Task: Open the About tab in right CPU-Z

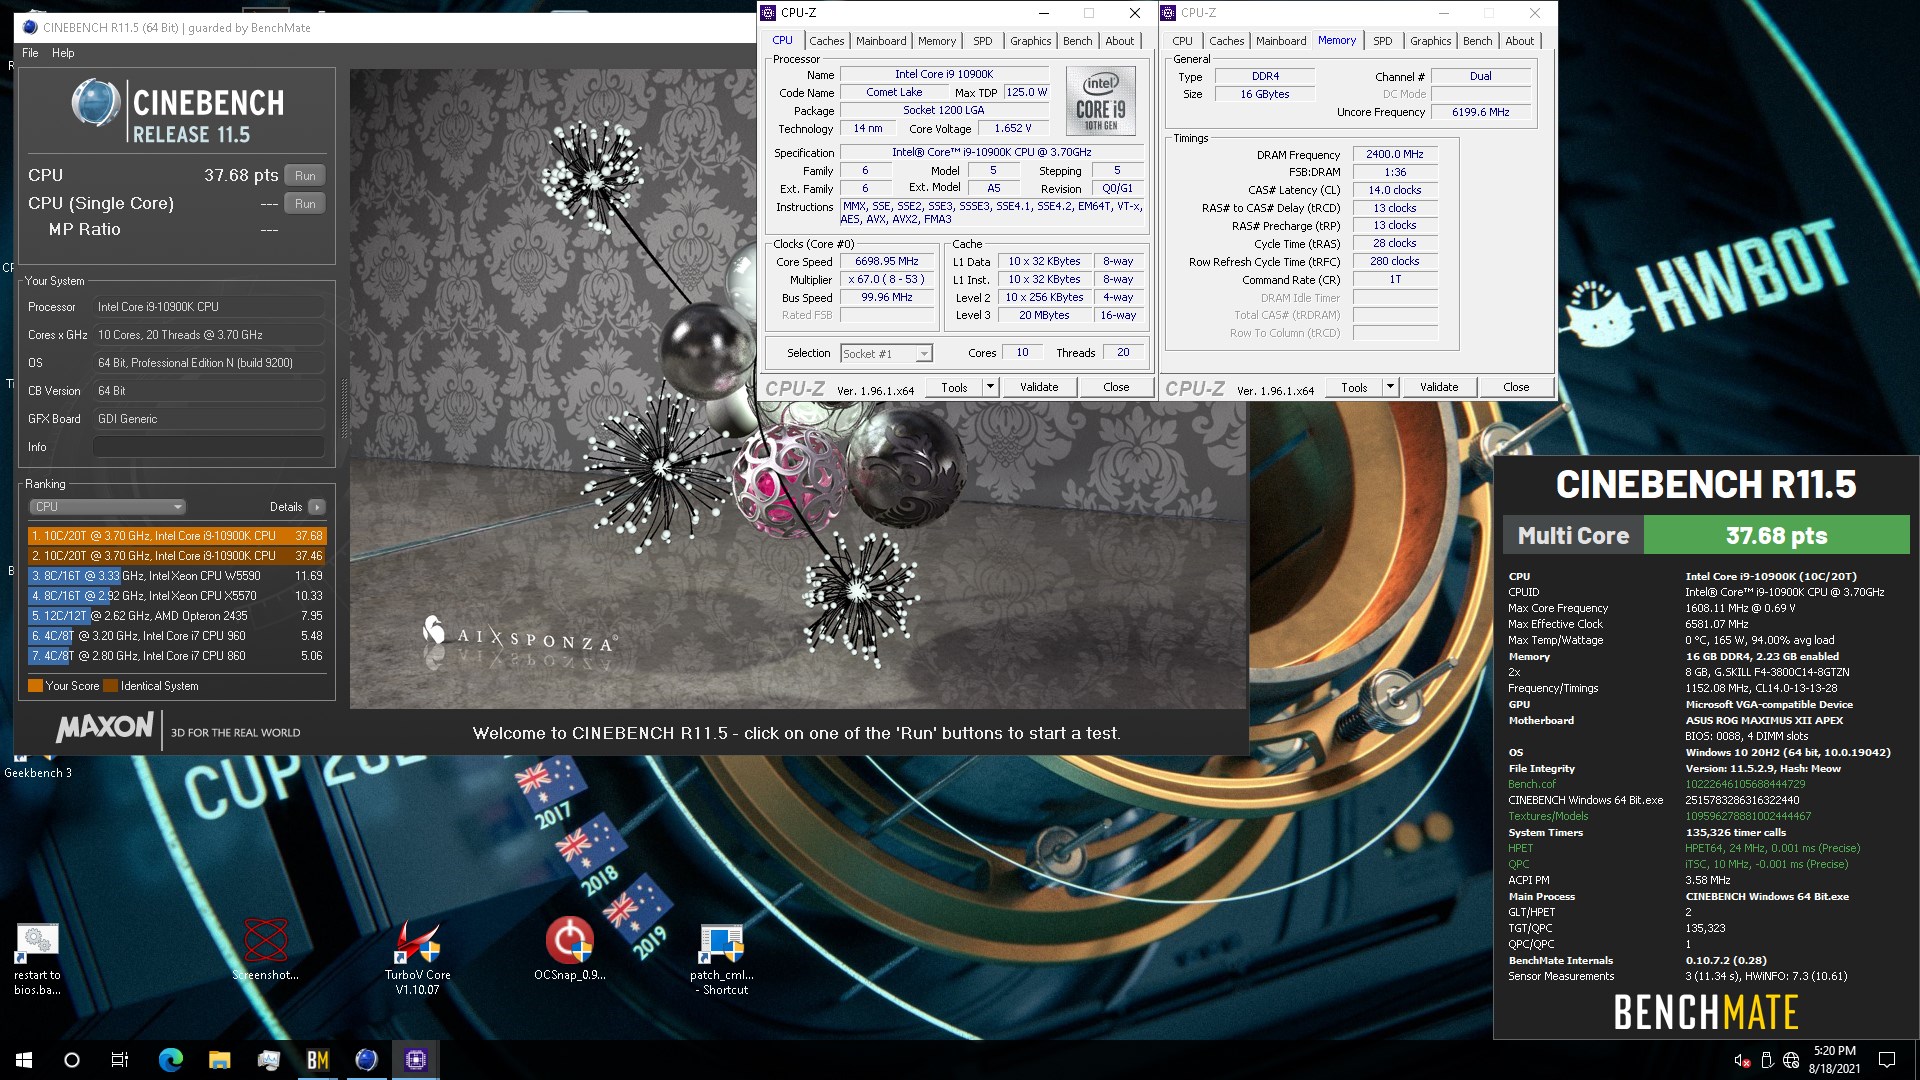Action: coord(1519,41)
